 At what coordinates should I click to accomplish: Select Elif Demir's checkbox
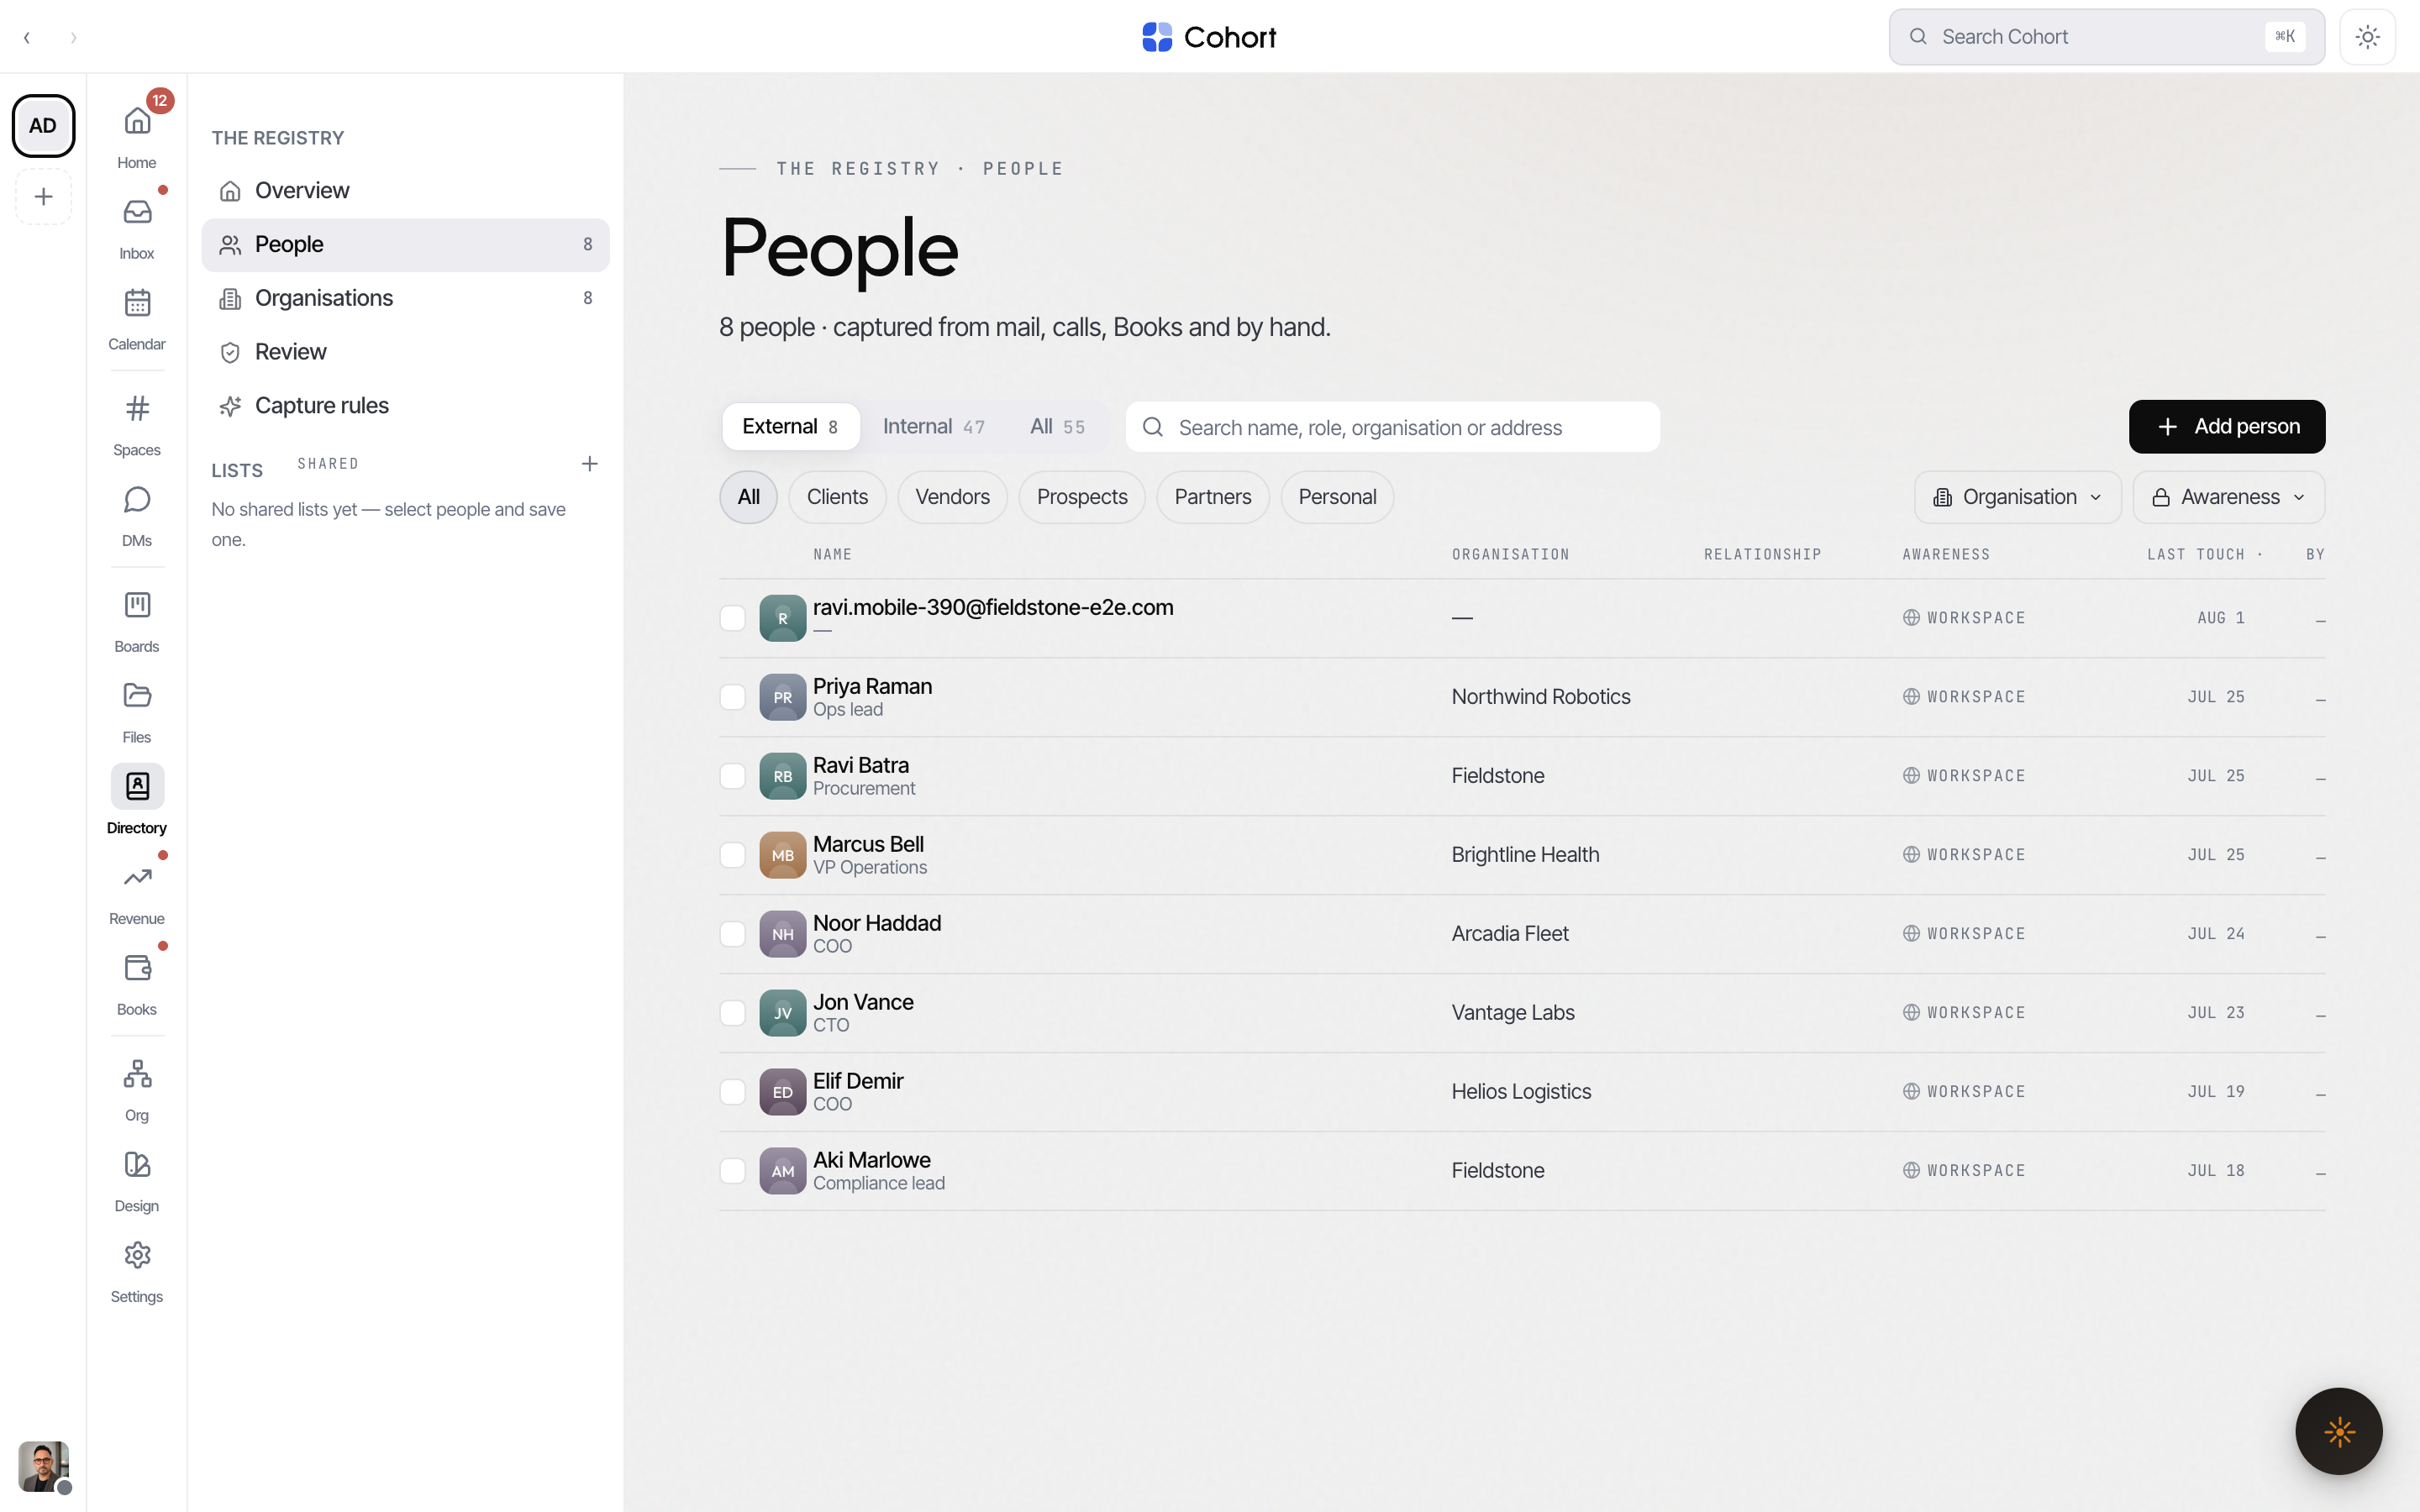(x=733, y=1092)
